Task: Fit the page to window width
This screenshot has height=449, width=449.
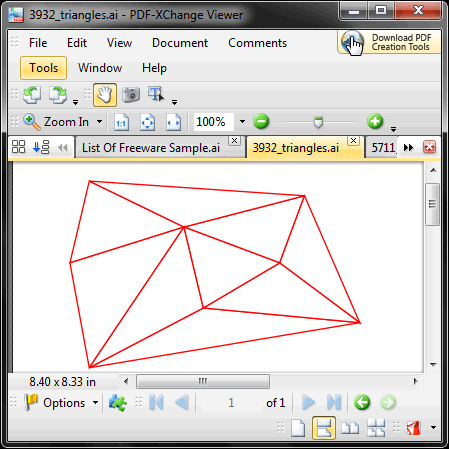Action: coord(173,122)
